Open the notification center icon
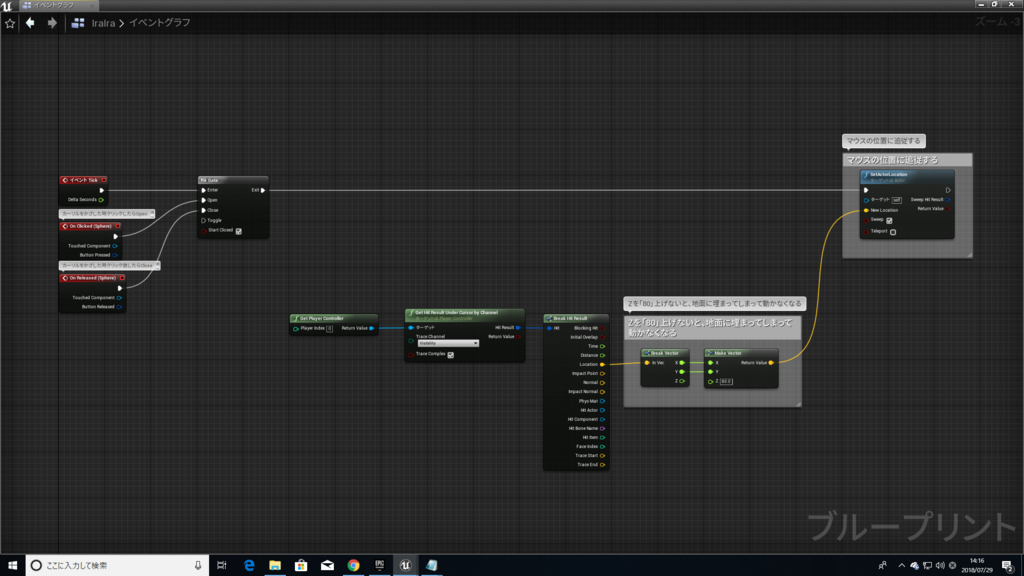Image resolution: width=1024 pixels, height=576 pixels. 1008,566
